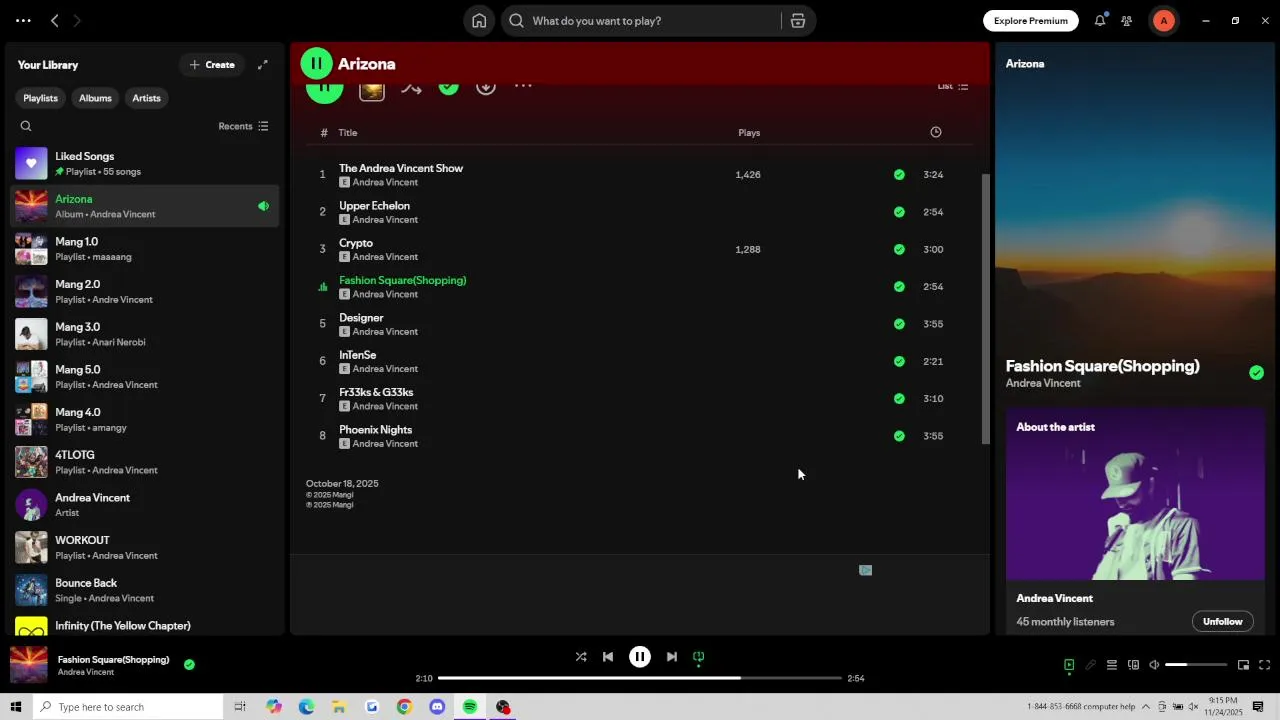The height and width of the screenshot is (720, 1280).
Task: Show hidden system tray icons
Action: point(1146,707)
